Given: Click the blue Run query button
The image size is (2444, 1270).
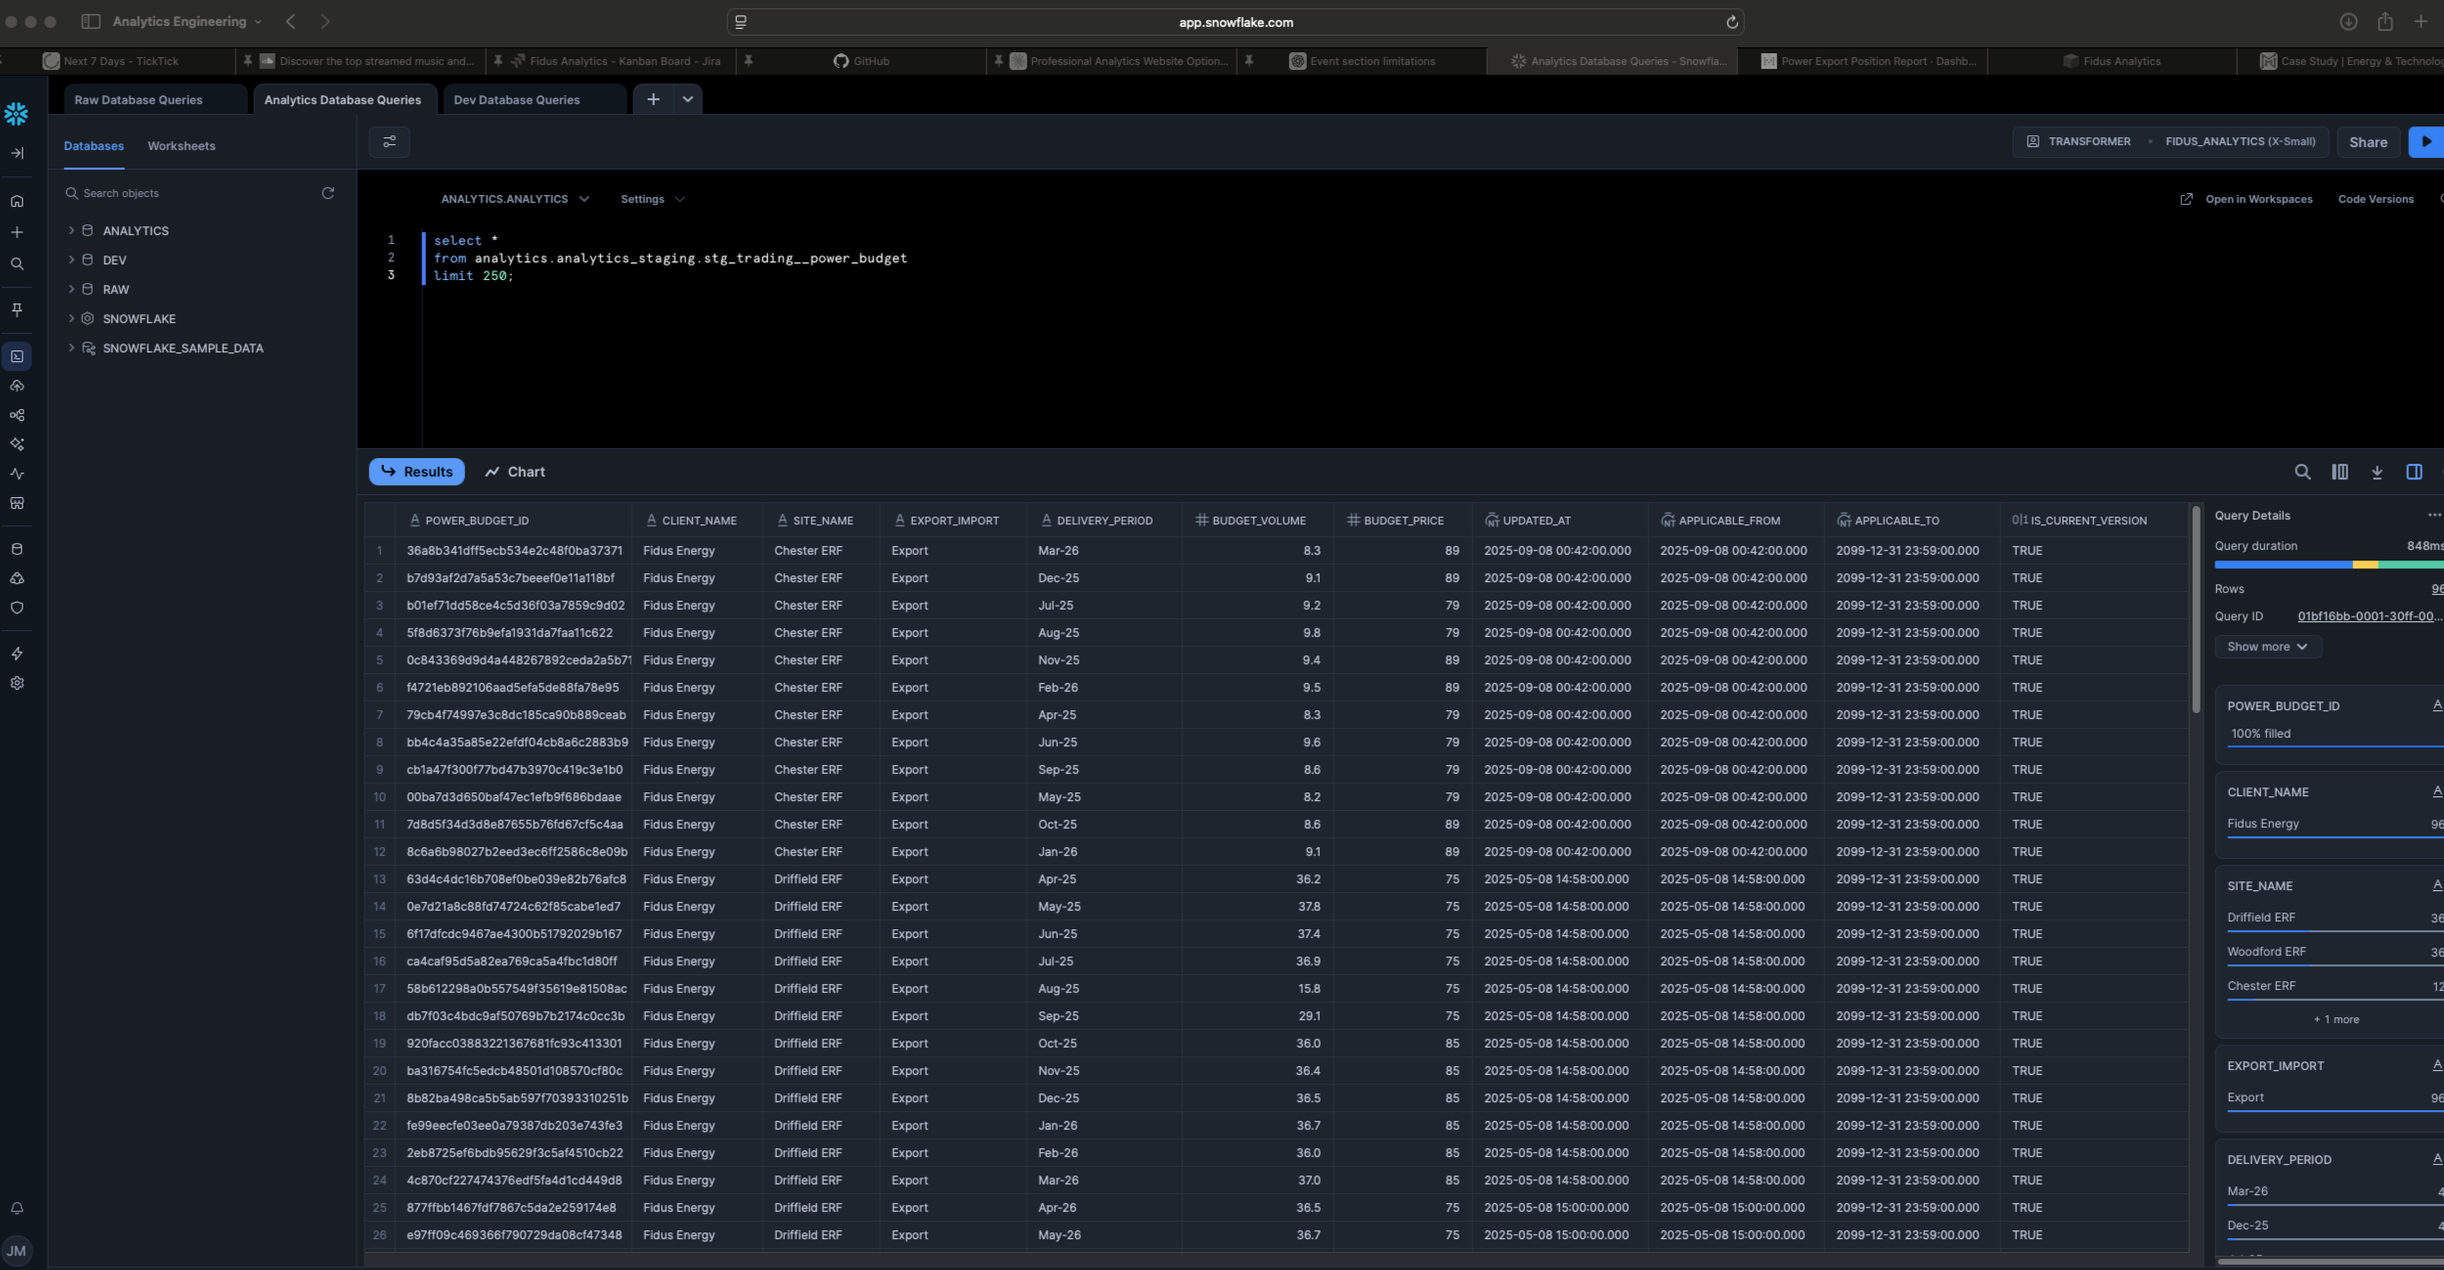Looking at the screenshot, I should click(2426, 142).
